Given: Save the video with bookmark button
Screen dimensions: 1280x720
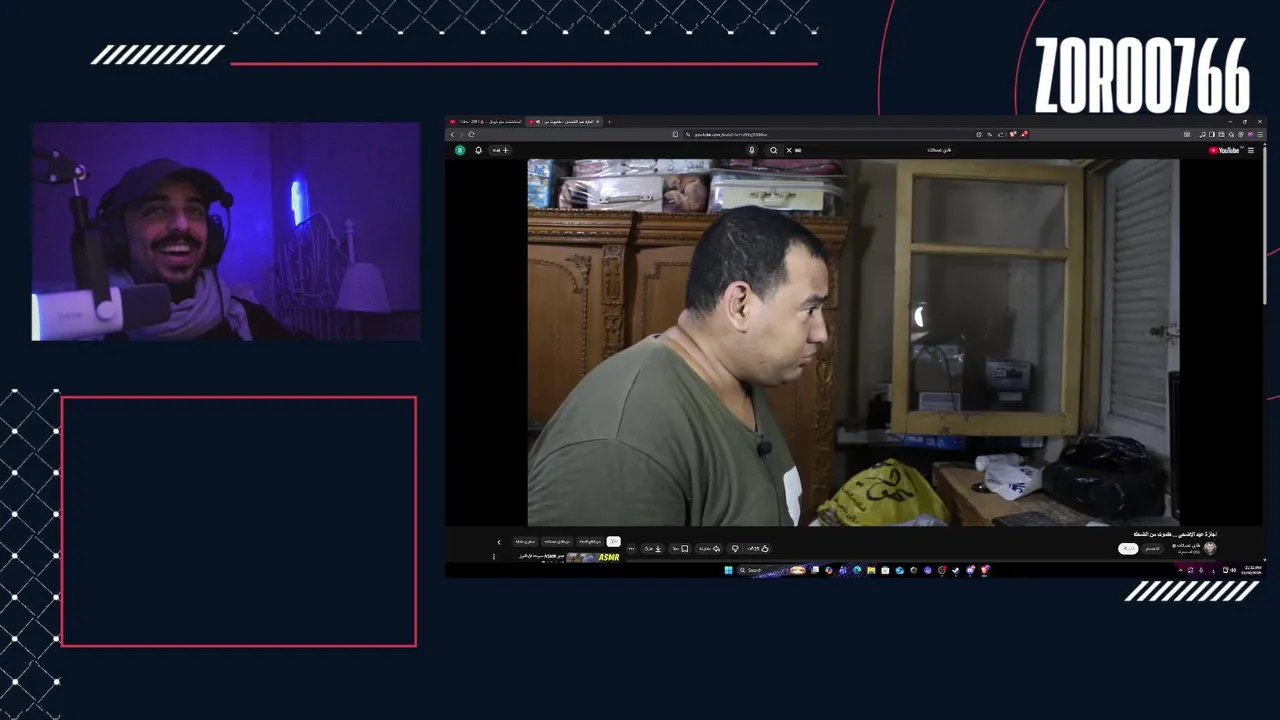Looking at the screenshot, I should click(x=680, y=549).
